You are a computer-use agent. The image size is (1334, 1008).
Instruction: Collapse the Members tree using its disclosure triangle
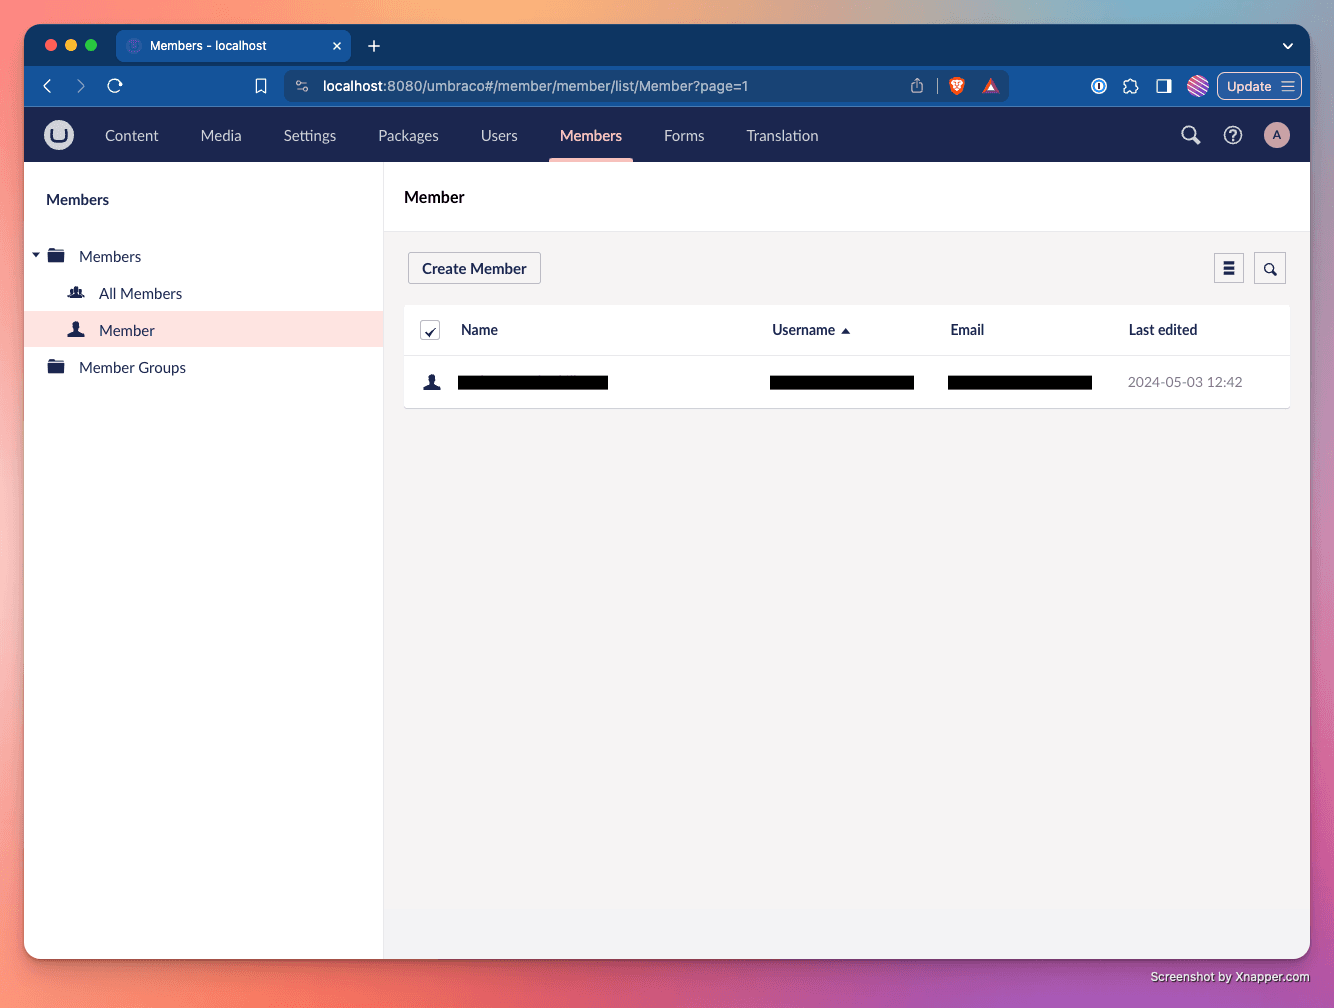tap(35, 255)
